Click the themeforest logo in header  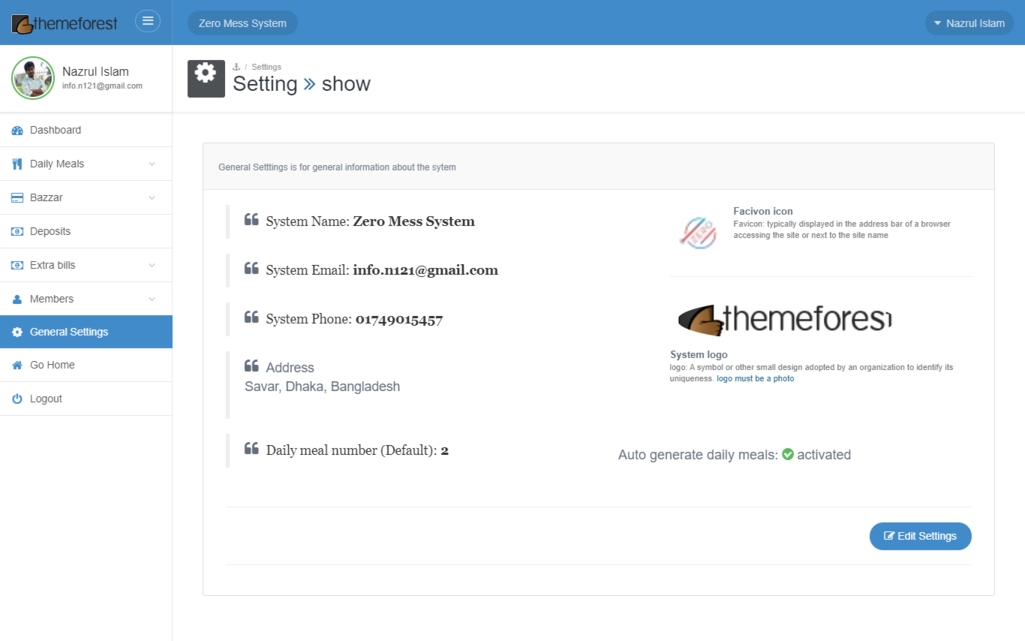[65, 23]
